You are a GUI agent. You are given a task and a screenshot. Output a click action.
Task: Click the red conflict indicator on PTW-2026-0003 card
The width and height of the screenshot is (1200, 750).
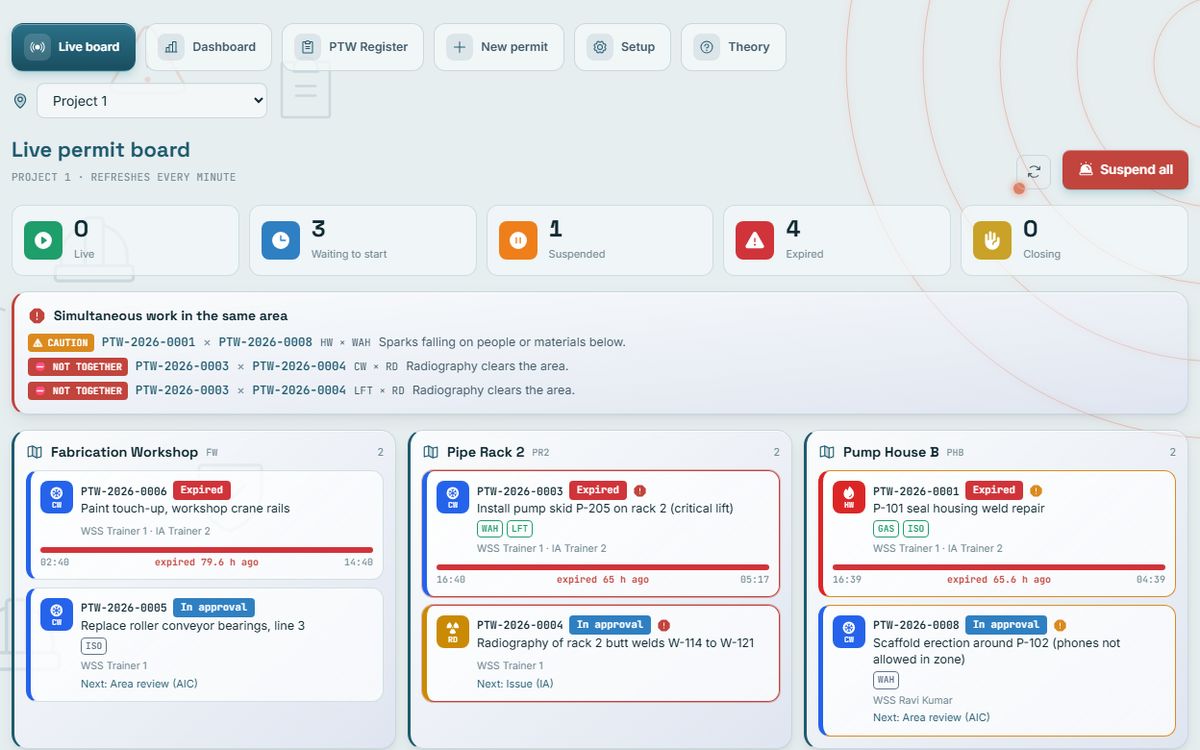click(640, 491)
